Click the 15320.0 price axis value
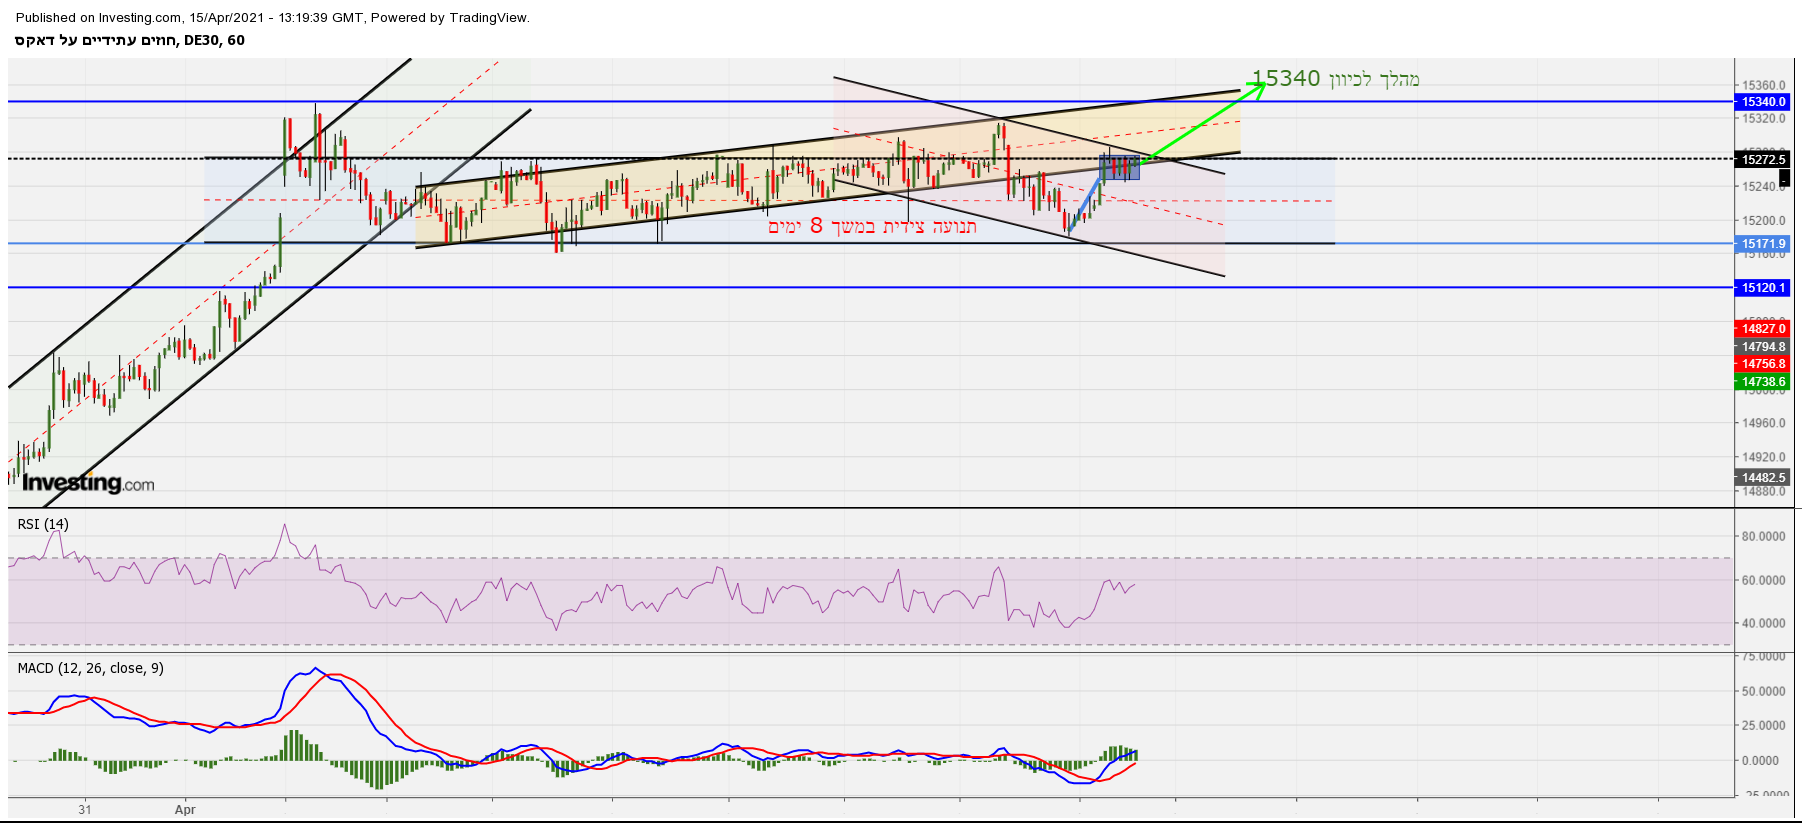The height and width of the screenshot is (823, 1802). [1763, 118]
